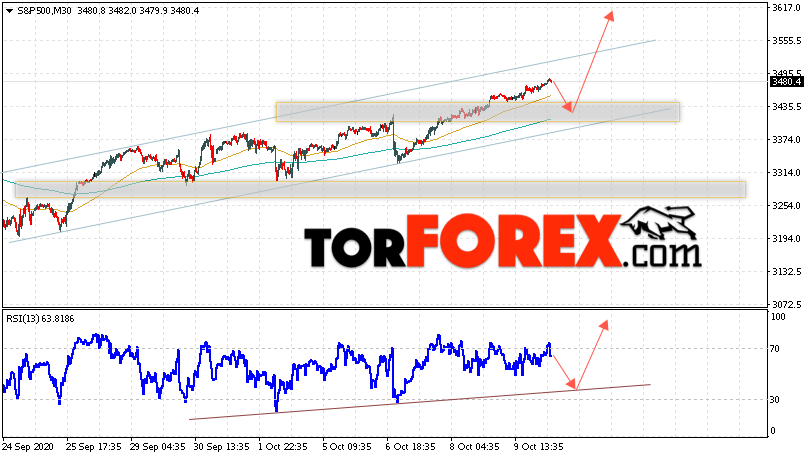Click the 3194.0 price axis label

point(787,239)
